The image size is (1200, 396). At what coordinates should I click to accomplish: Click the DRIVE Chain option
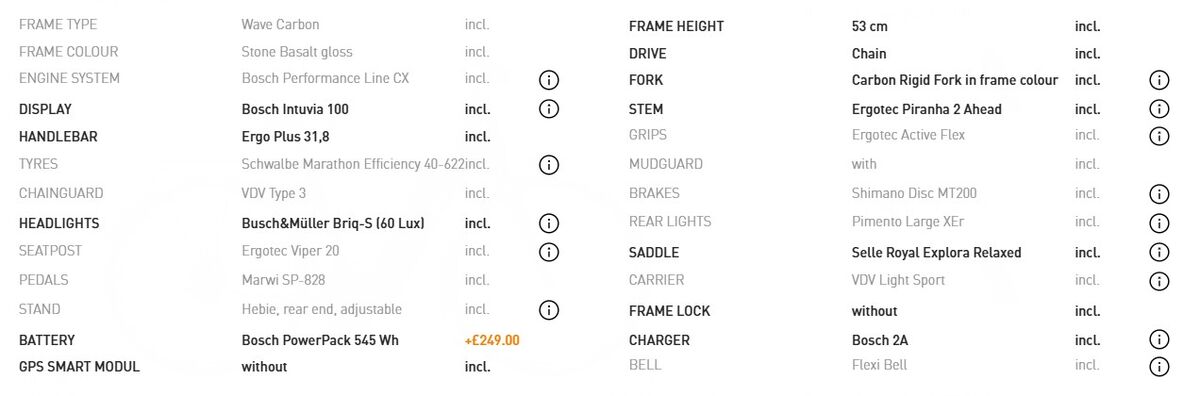tap(865, 54)
